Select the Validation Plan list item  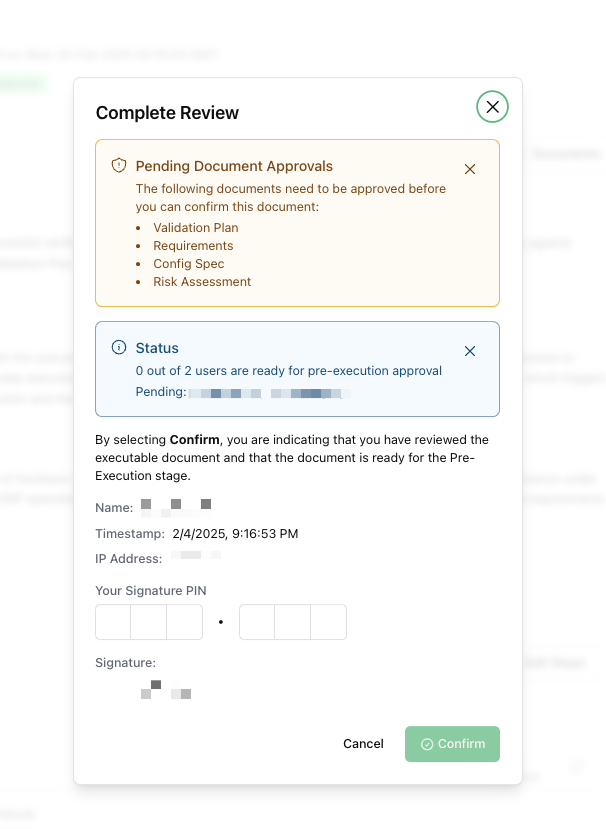pyautogui.click(x=195, y=228)
